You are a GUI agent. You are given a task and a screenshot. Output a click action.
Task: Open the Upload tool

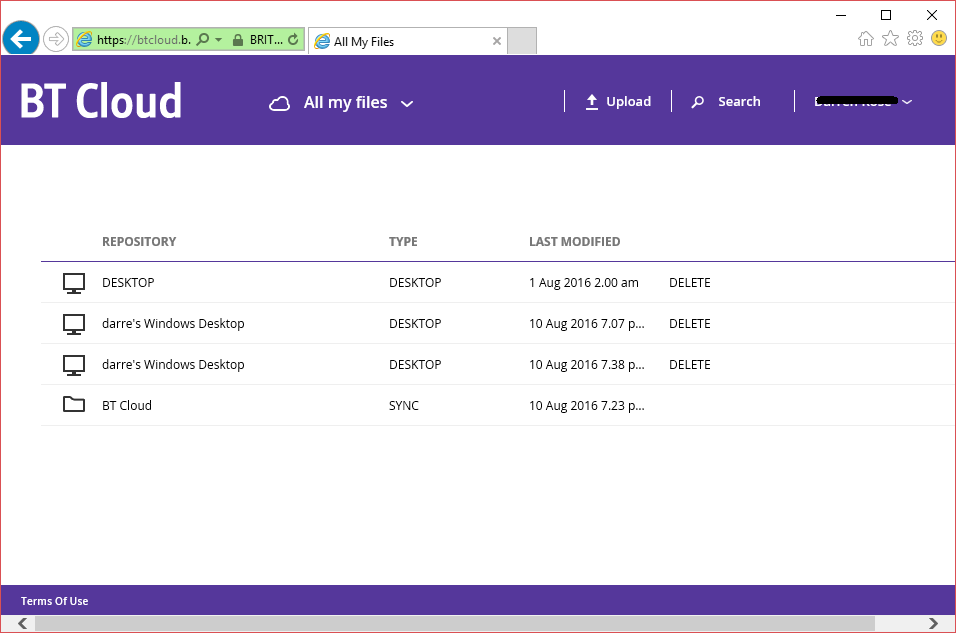coord(618,101)
